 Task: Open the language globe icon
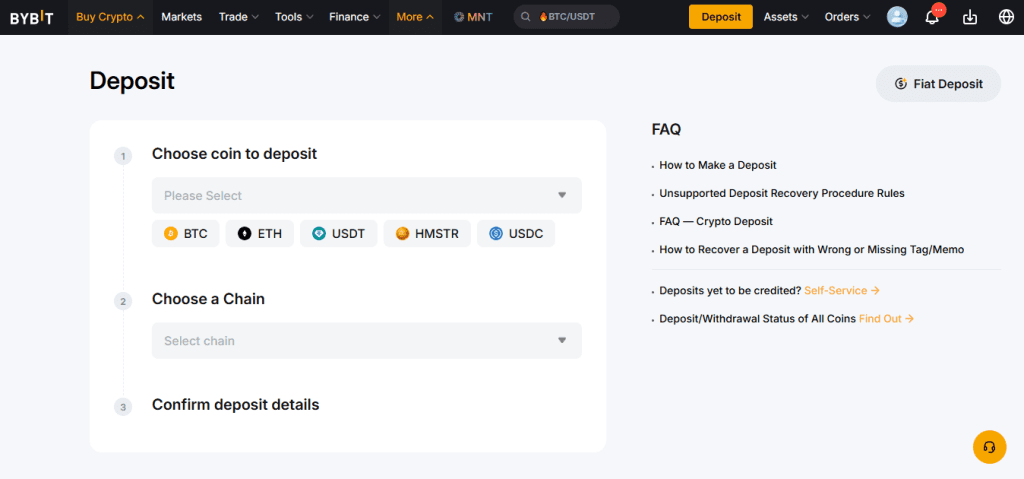[x=1006, y=17]
